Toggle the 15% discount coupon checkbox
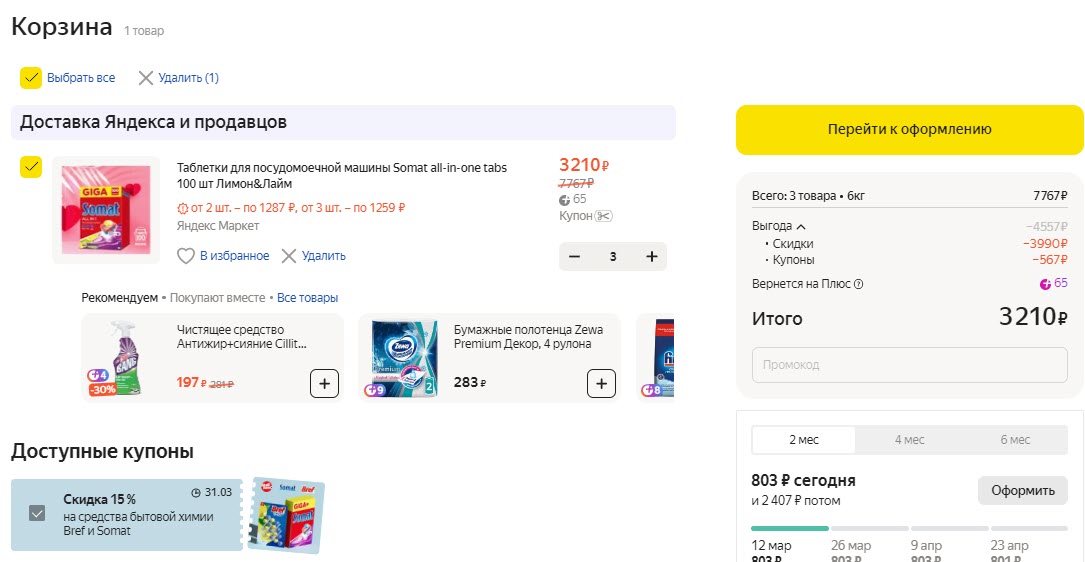1085x562 pixels. point(37,513)
